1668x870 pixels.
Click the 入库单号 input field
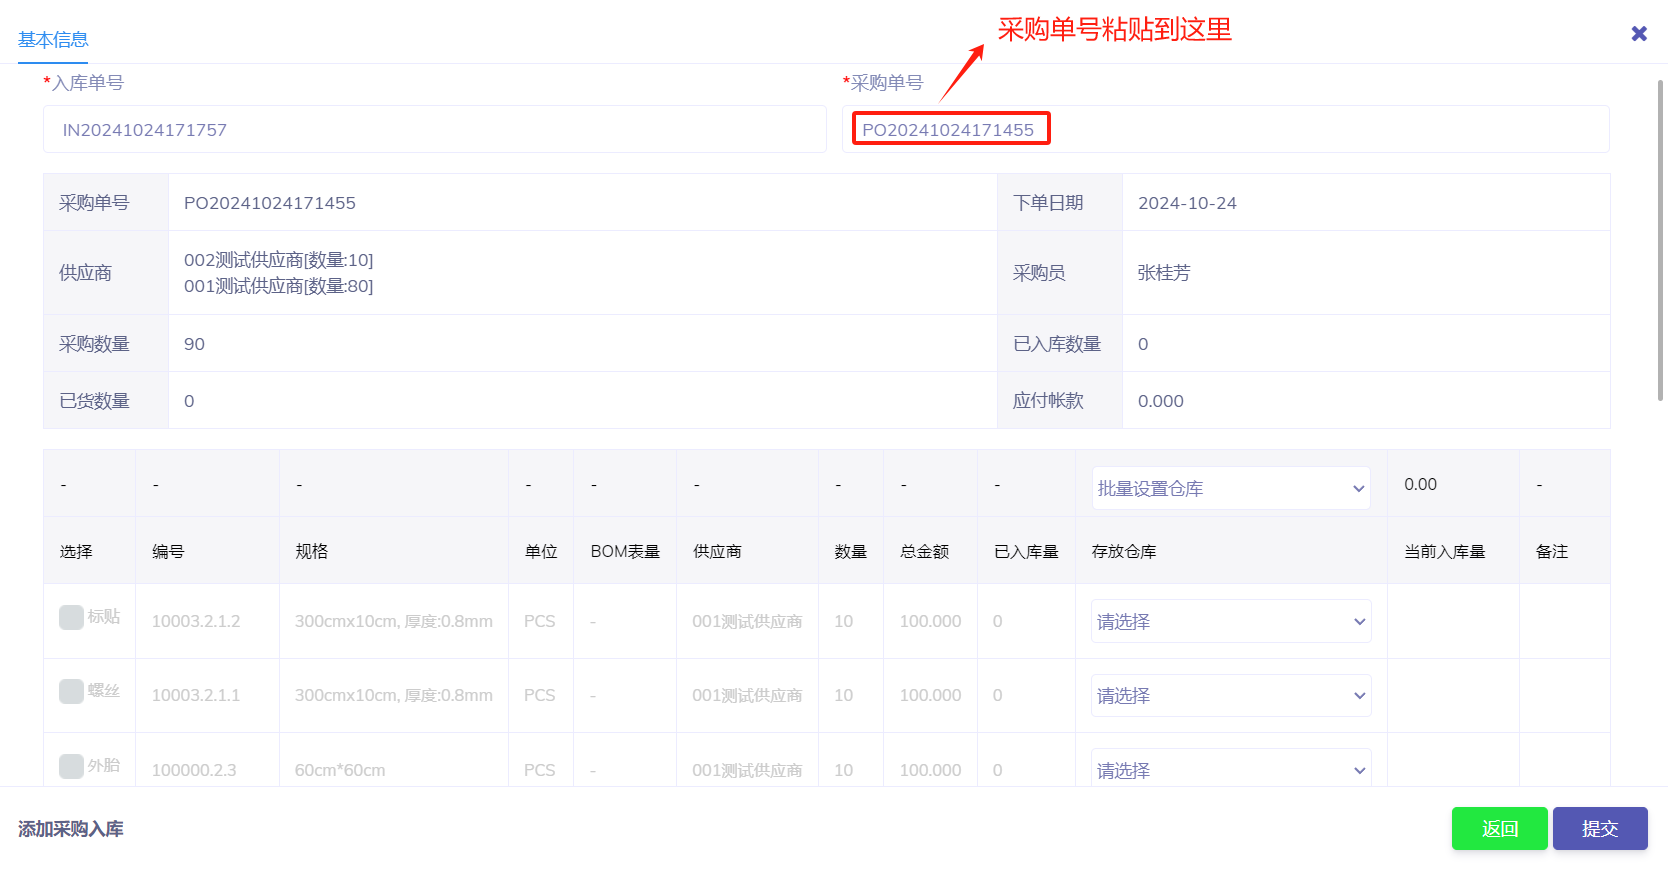coord(434,130)
